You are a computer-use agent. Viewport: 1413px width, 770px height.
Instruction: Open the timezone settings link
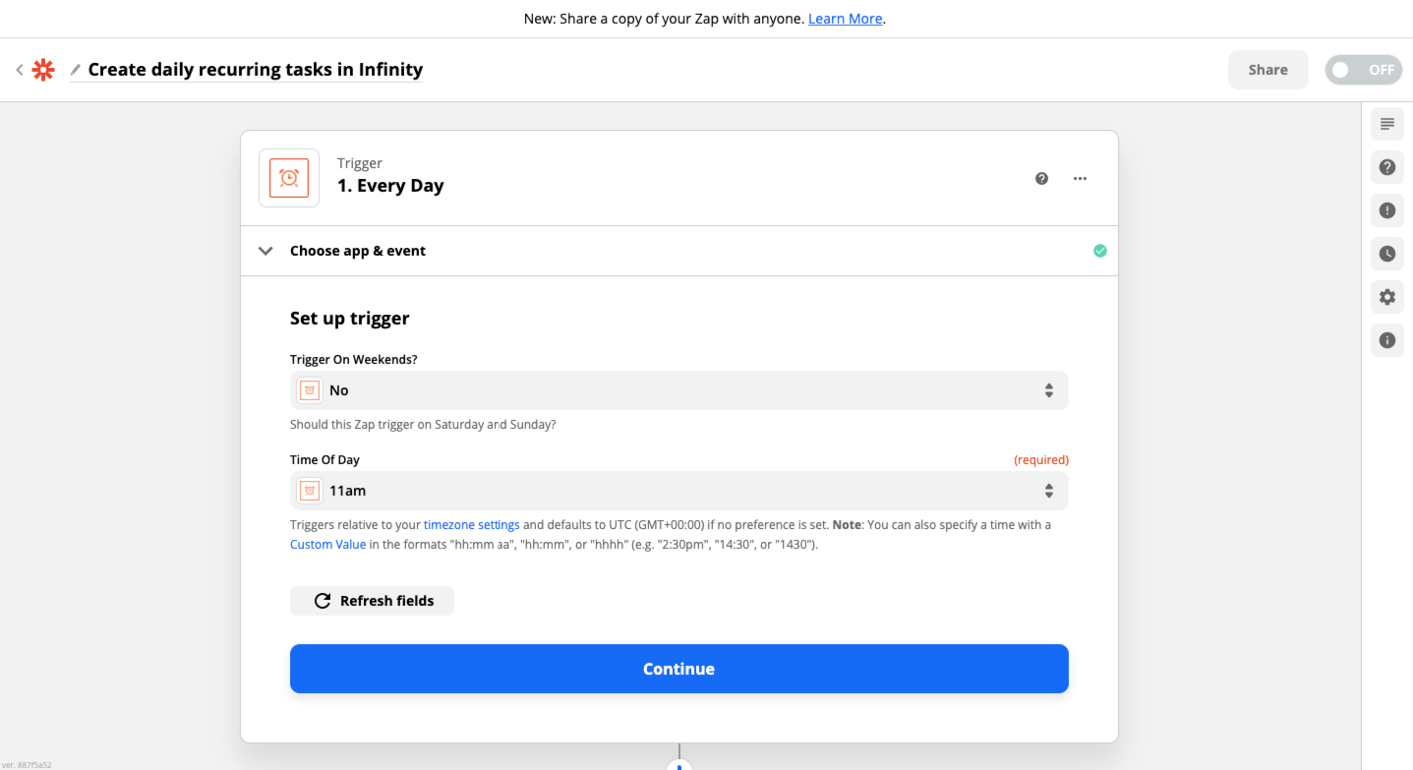471,525
